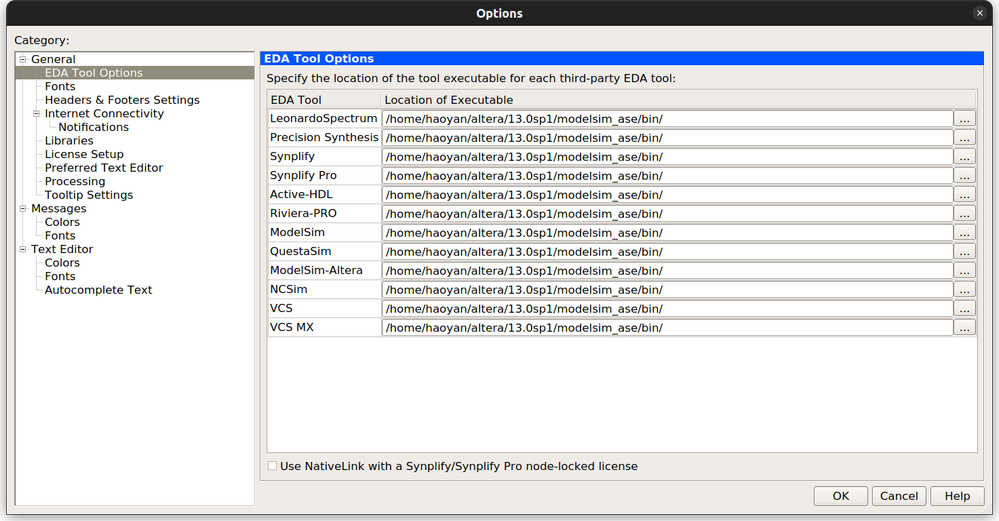Collapse the Messages category node
This screenshot has height=521, width=999.
(x=23, y=209)
